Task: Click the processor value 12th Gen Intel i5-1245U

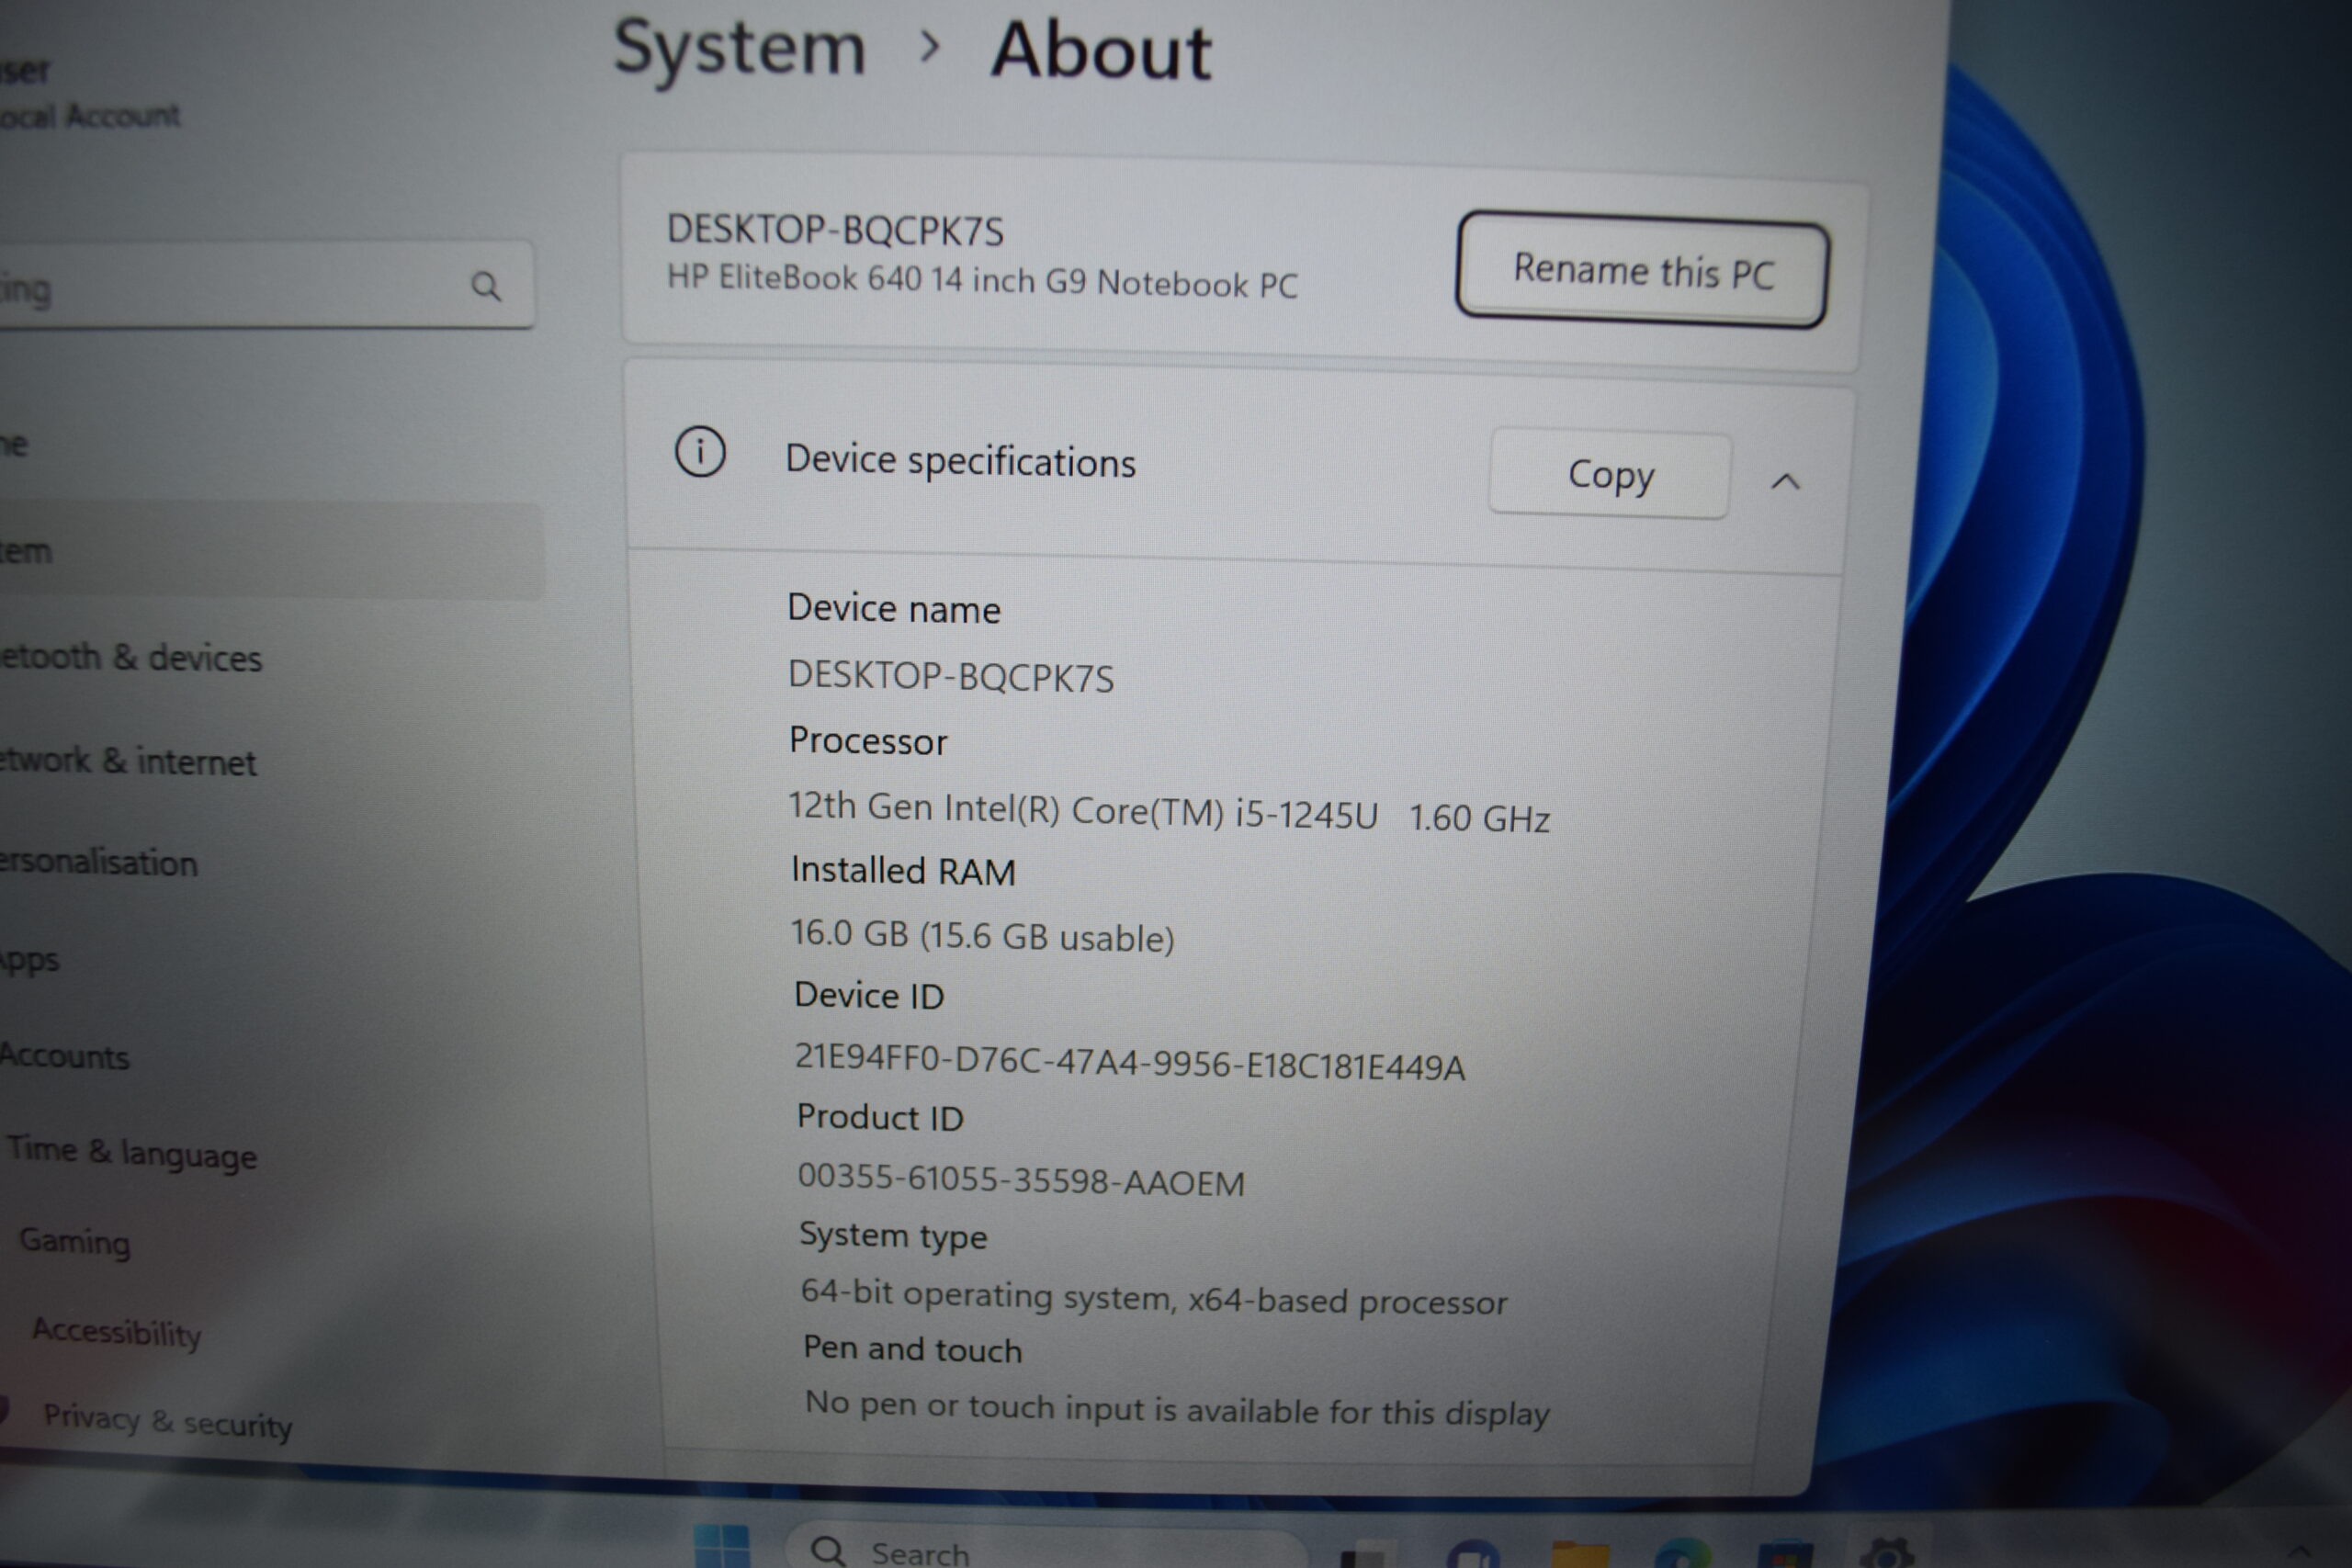Action: [1168, 812]
